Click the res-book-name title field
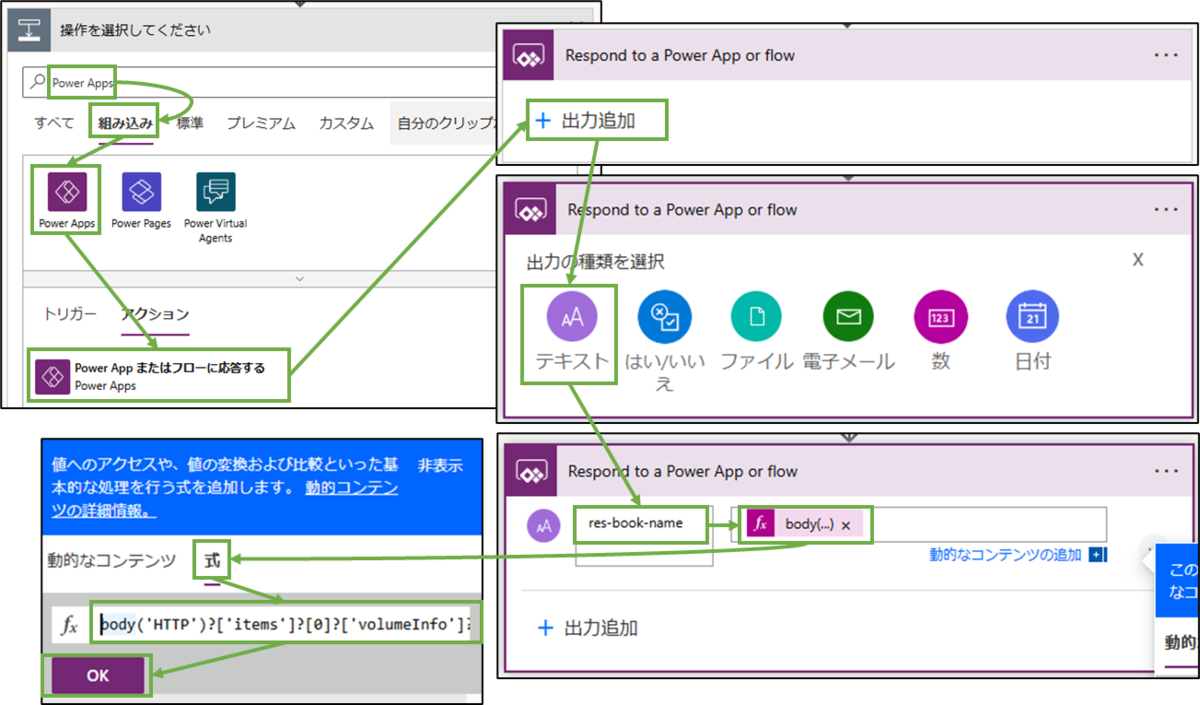Viewport: 1200px width, 705px height. pyautogui.click(x=644, y=524)
